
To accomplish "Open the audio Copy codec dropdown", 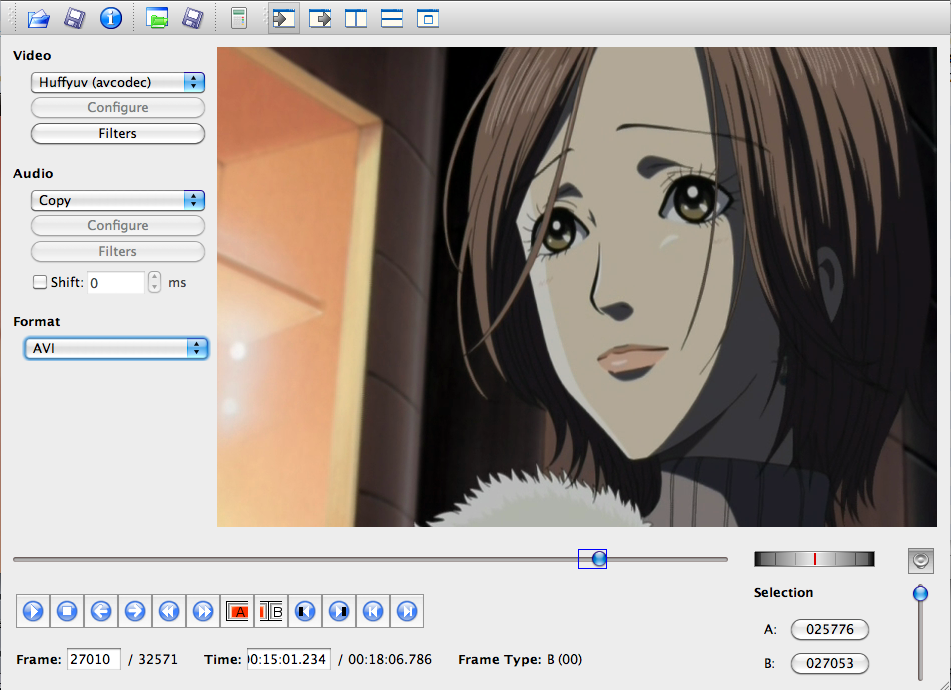I will [x=118, y=200].
